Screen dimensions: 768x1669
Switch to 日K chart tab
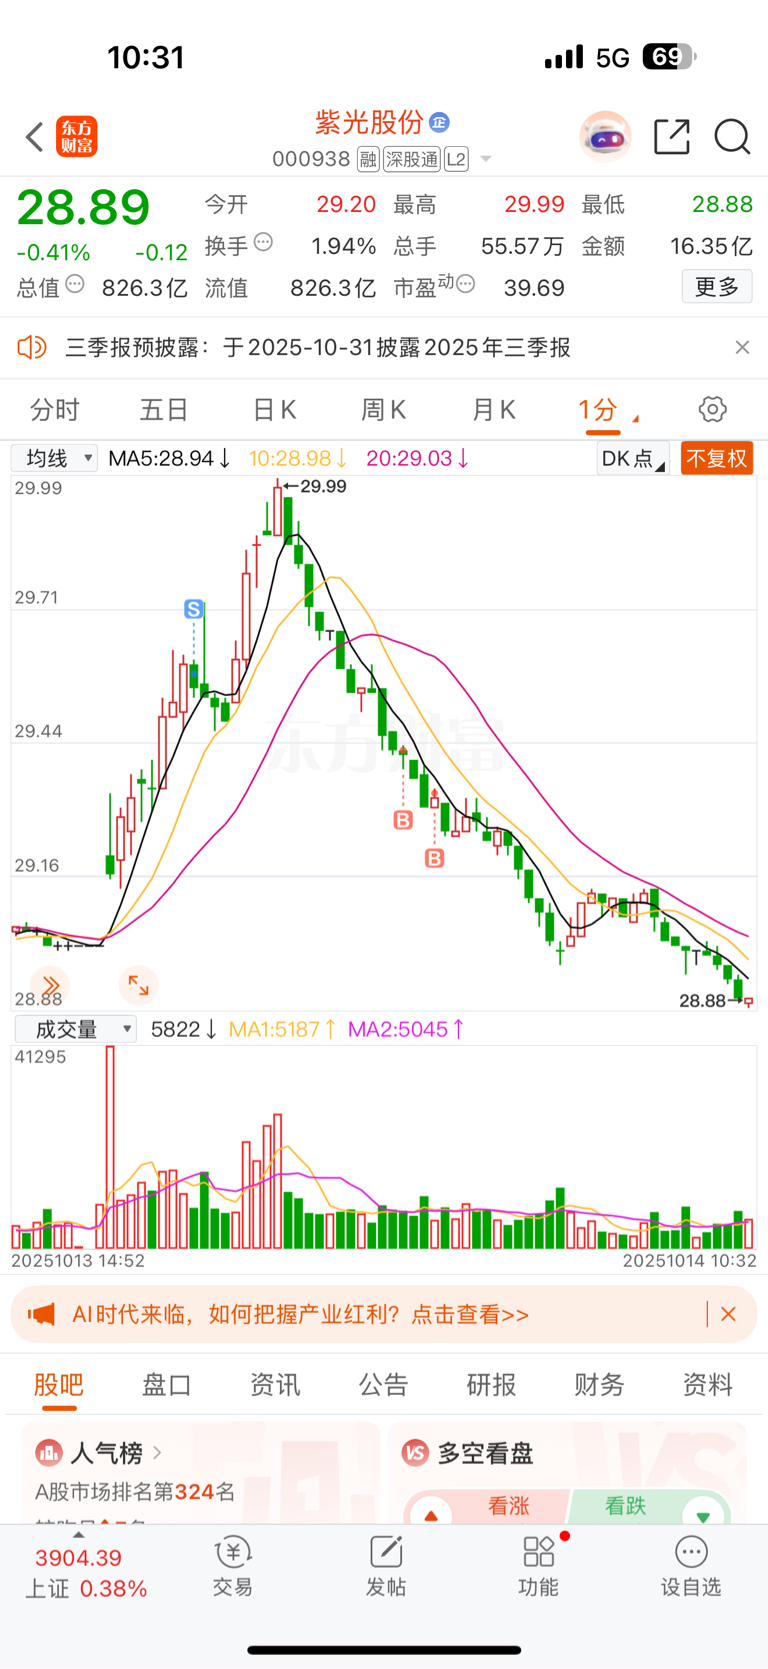(274, 409)
